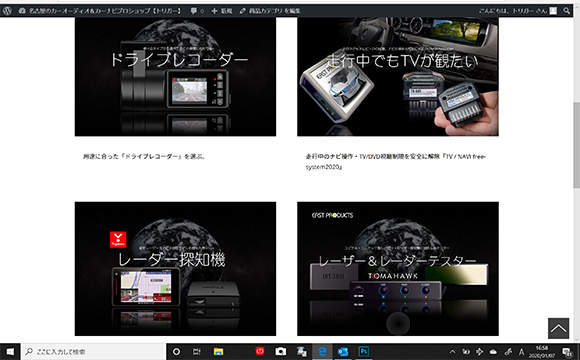Image resolution: width=580 pixels, height=360 pixels.
Task: Open Photoshop from the taskbar
Action: pos(364,351)
